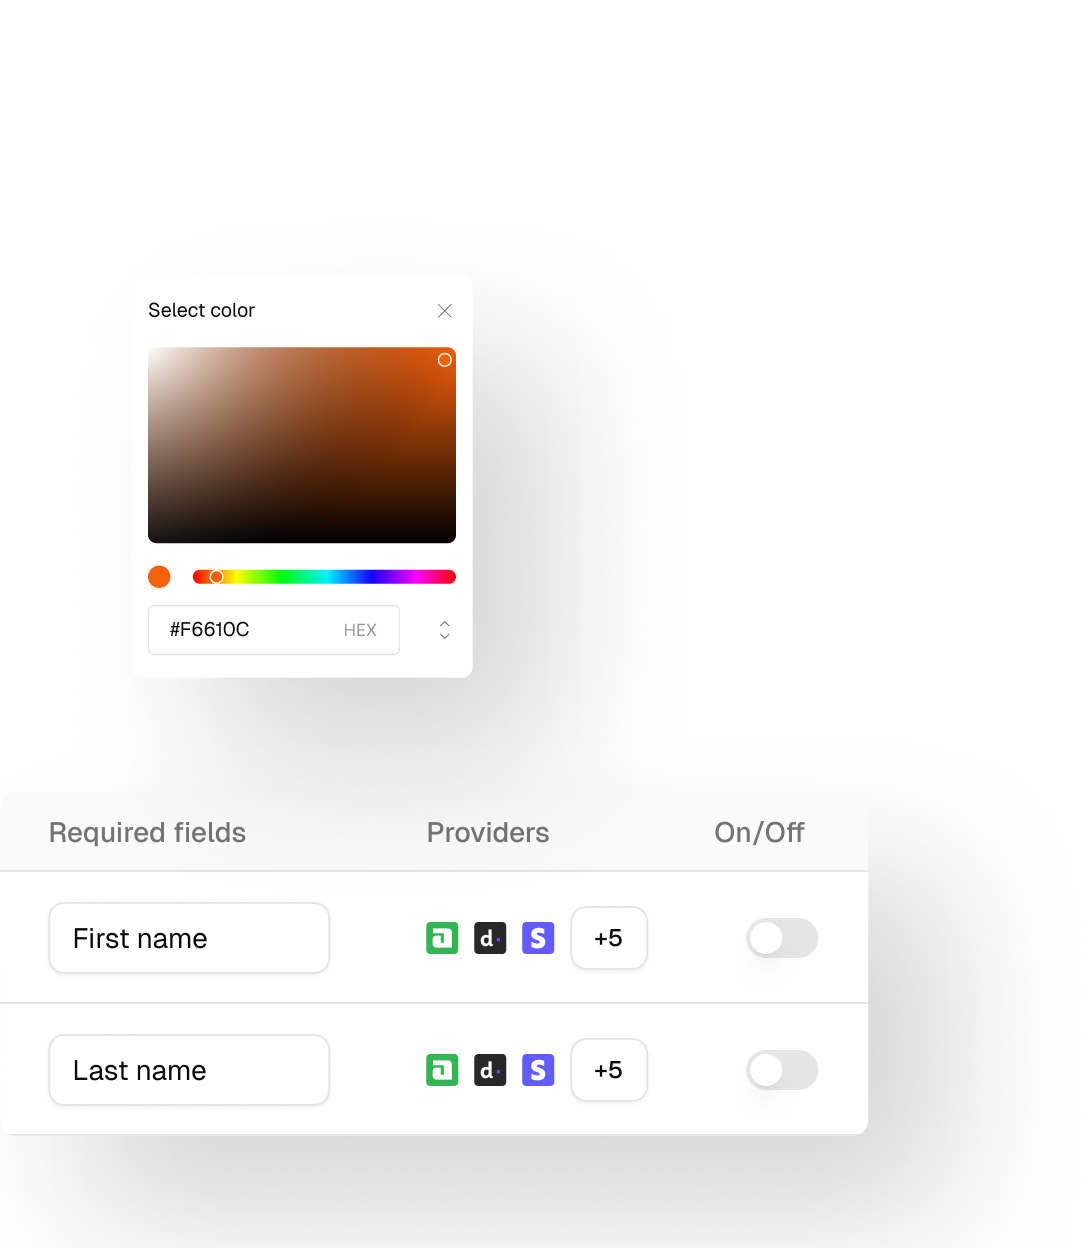This screenshot has width=1088, height=1248.
Task: Show +5 more providers for First name
Action: click(609, 938)
